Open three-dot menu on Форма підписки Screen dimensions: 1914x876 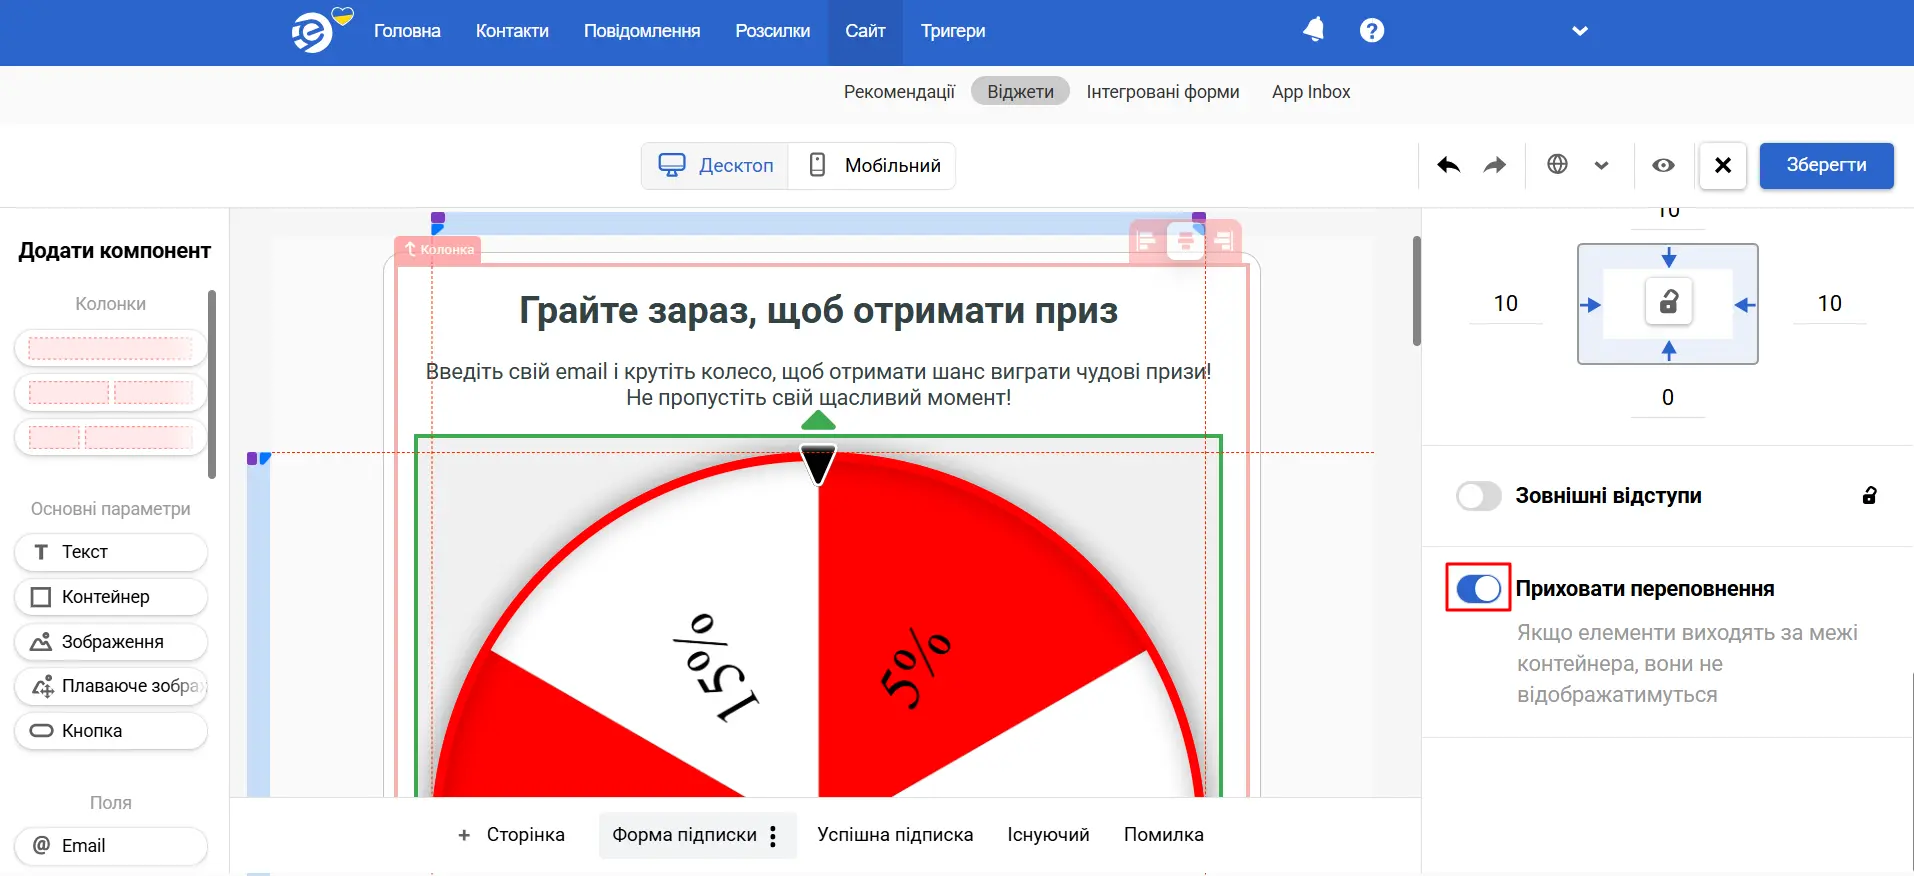tap(773, 836)
